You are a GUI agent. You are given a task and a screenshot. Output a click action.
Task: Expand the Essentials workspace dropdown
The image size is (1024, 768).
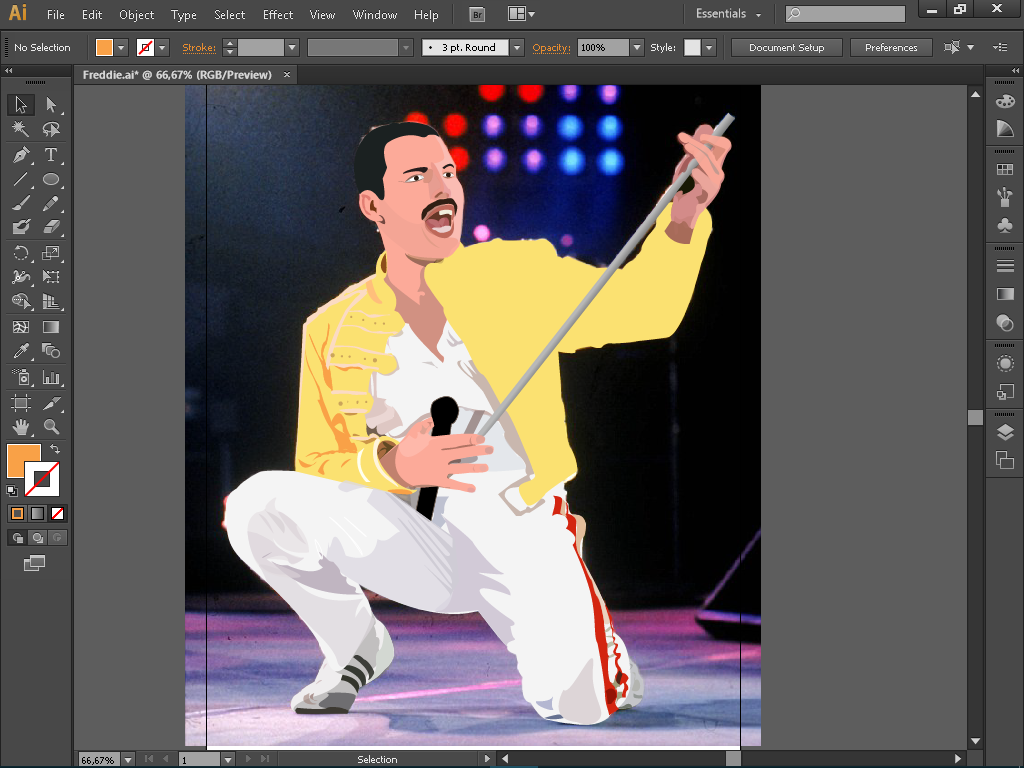[729, 15]
